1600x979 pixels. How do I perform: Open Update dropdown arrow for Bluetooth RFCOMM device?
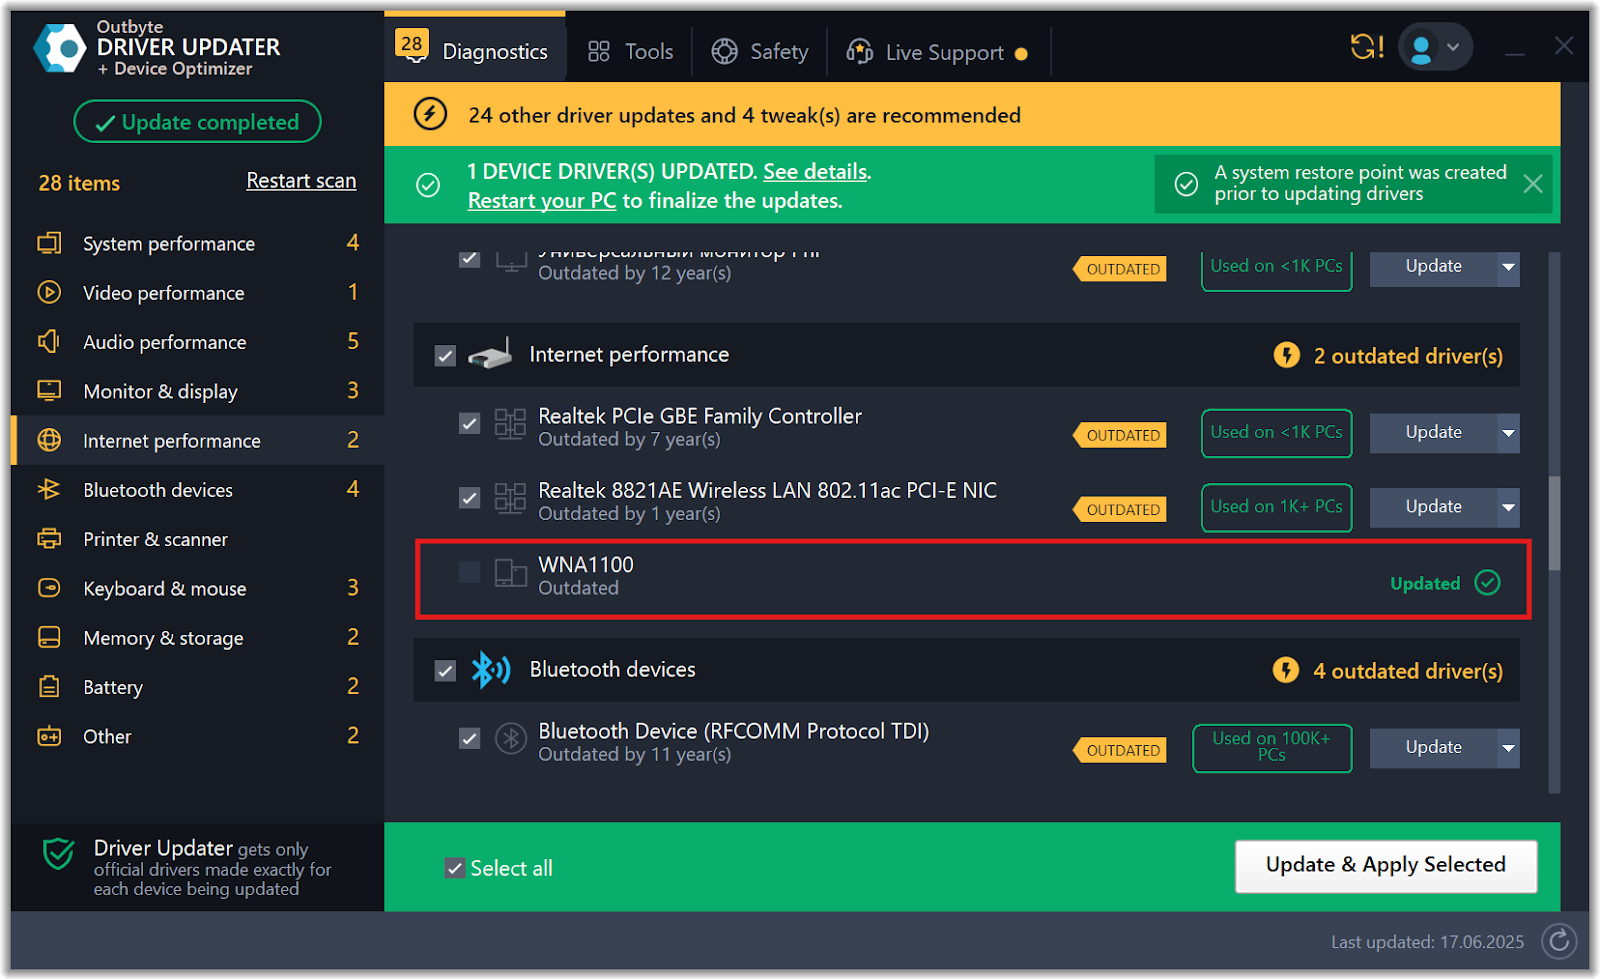(1508, 748)
